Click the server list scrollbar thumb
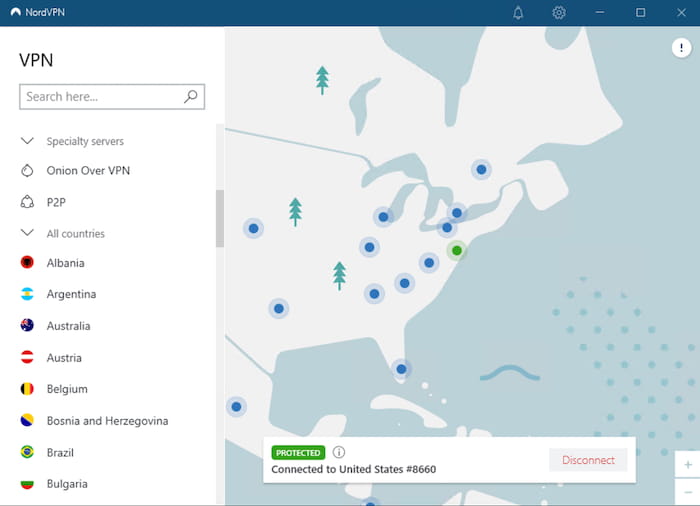700x506 pixels. (220, 218)
